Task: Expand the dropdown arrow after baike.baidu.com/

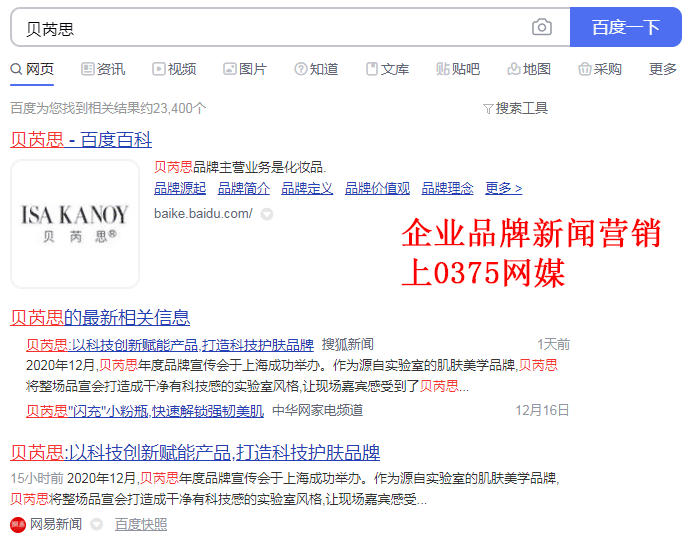Action: [267, 214]
